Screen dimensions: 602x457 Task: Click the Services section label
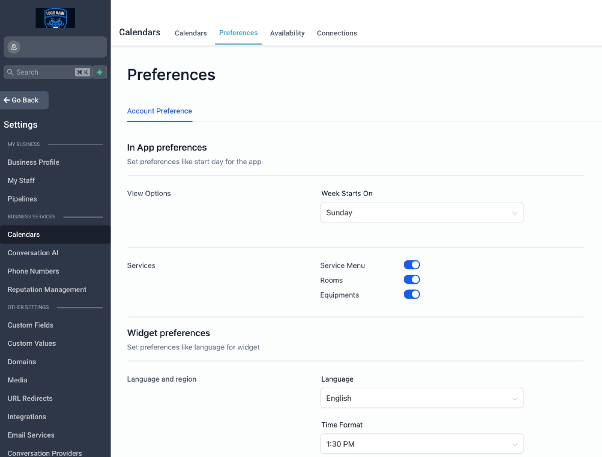point(141,265)
